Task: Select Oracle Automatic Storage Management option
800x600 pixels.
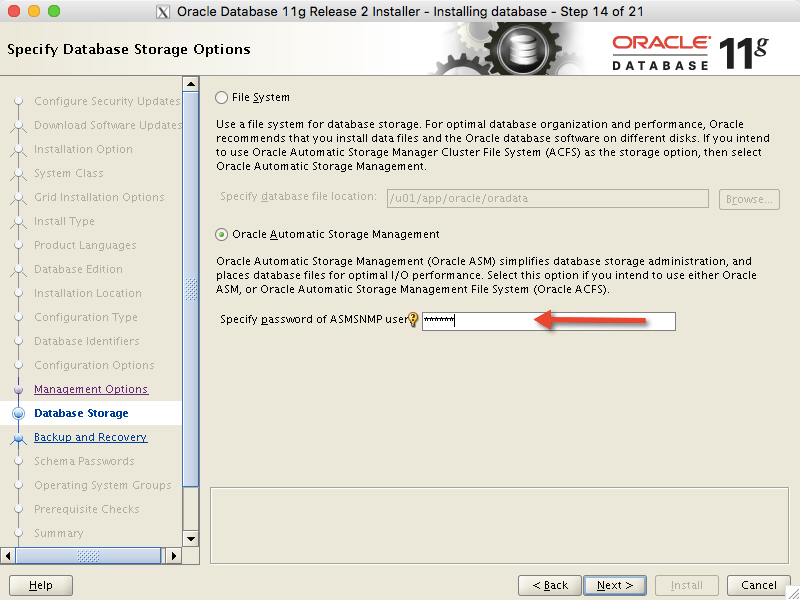Action: 222,234
